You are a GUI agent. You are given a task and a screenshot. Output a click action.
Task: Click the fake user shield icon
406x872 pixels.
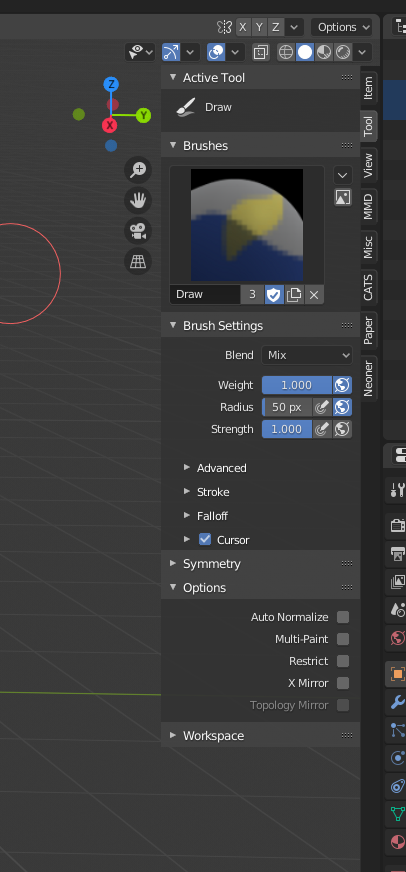273,295
